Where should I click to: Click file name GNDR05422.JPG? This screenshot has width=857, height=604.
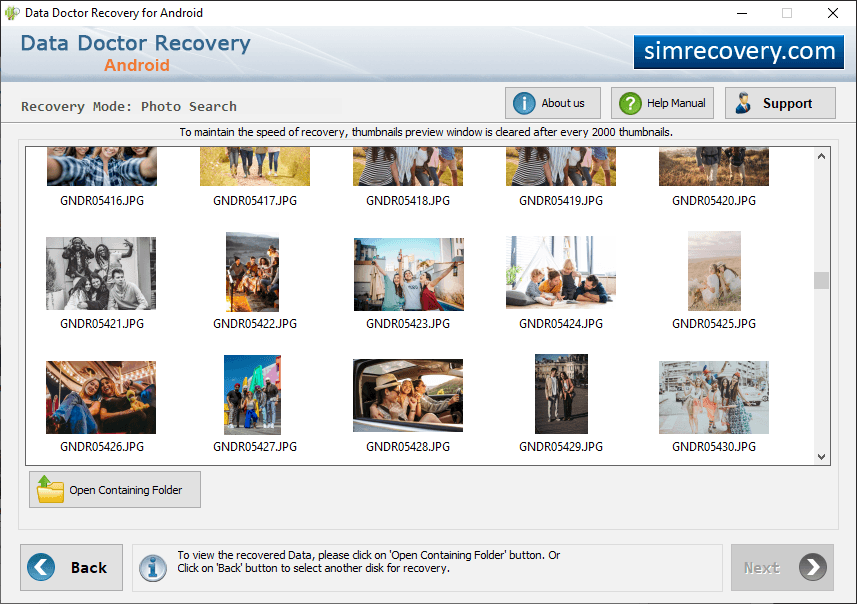tap(255, 324)
